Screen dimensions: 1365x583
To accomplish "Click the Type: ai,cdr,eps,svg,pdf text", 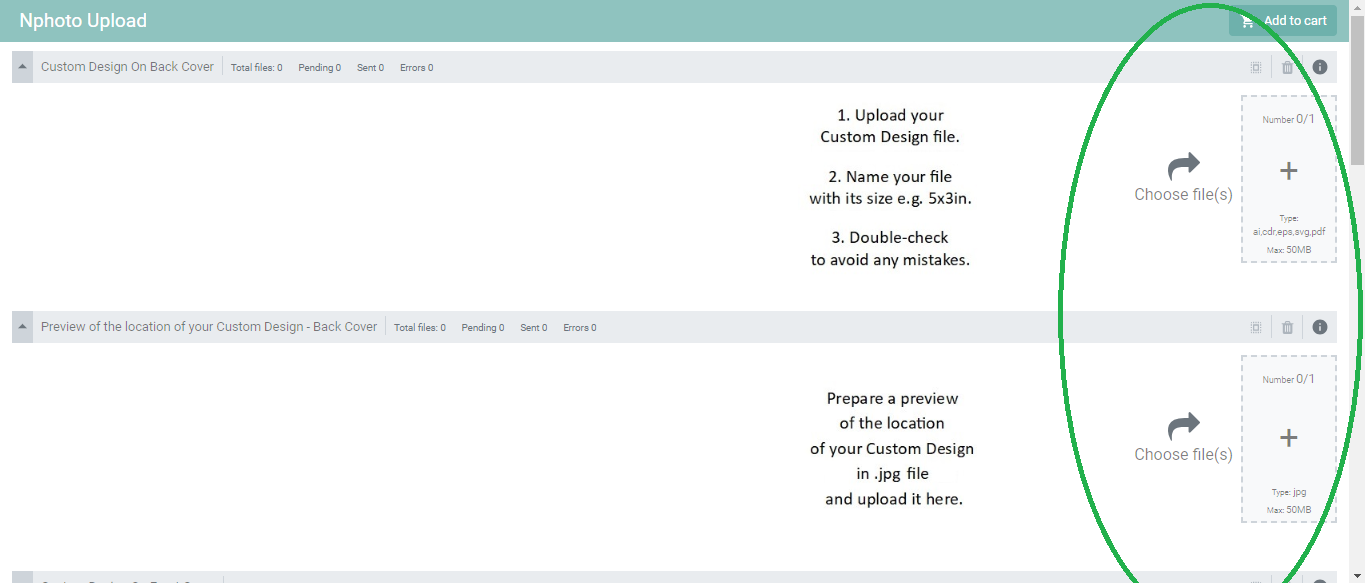I will [1289, 224].
